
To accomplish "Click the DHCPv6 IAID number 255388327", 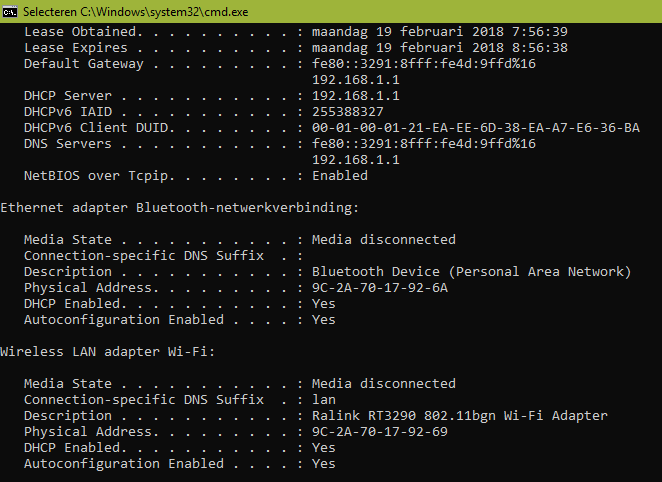I will [x=347, y=112].
